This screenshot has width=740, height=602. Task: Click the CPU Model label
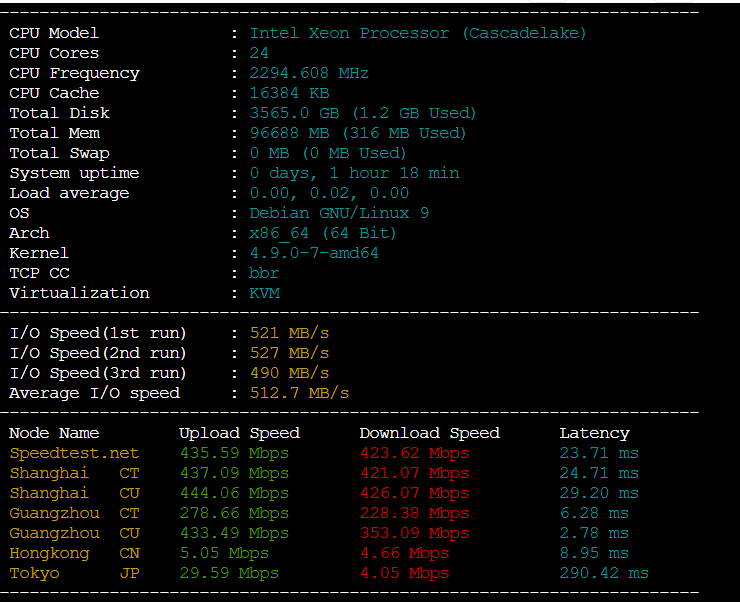tap(54, 33)
